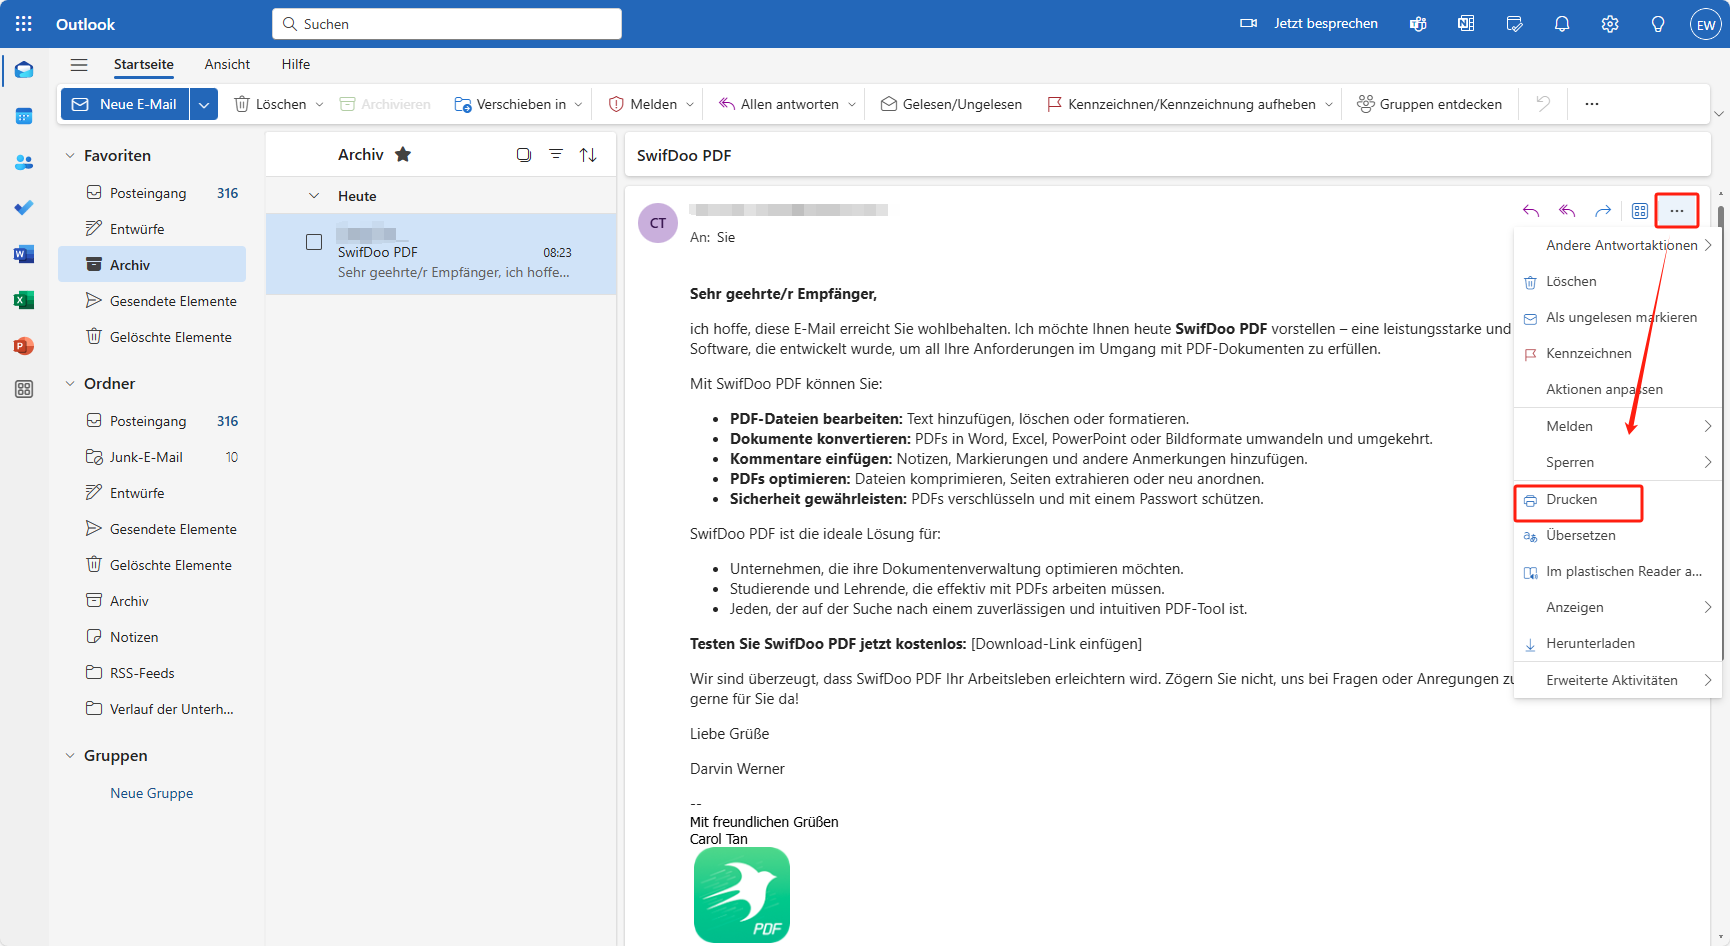The height and width of the screenshot is (946, 1730).
Task: Toggle Archiv favorite star
Action: coord(403,154)
